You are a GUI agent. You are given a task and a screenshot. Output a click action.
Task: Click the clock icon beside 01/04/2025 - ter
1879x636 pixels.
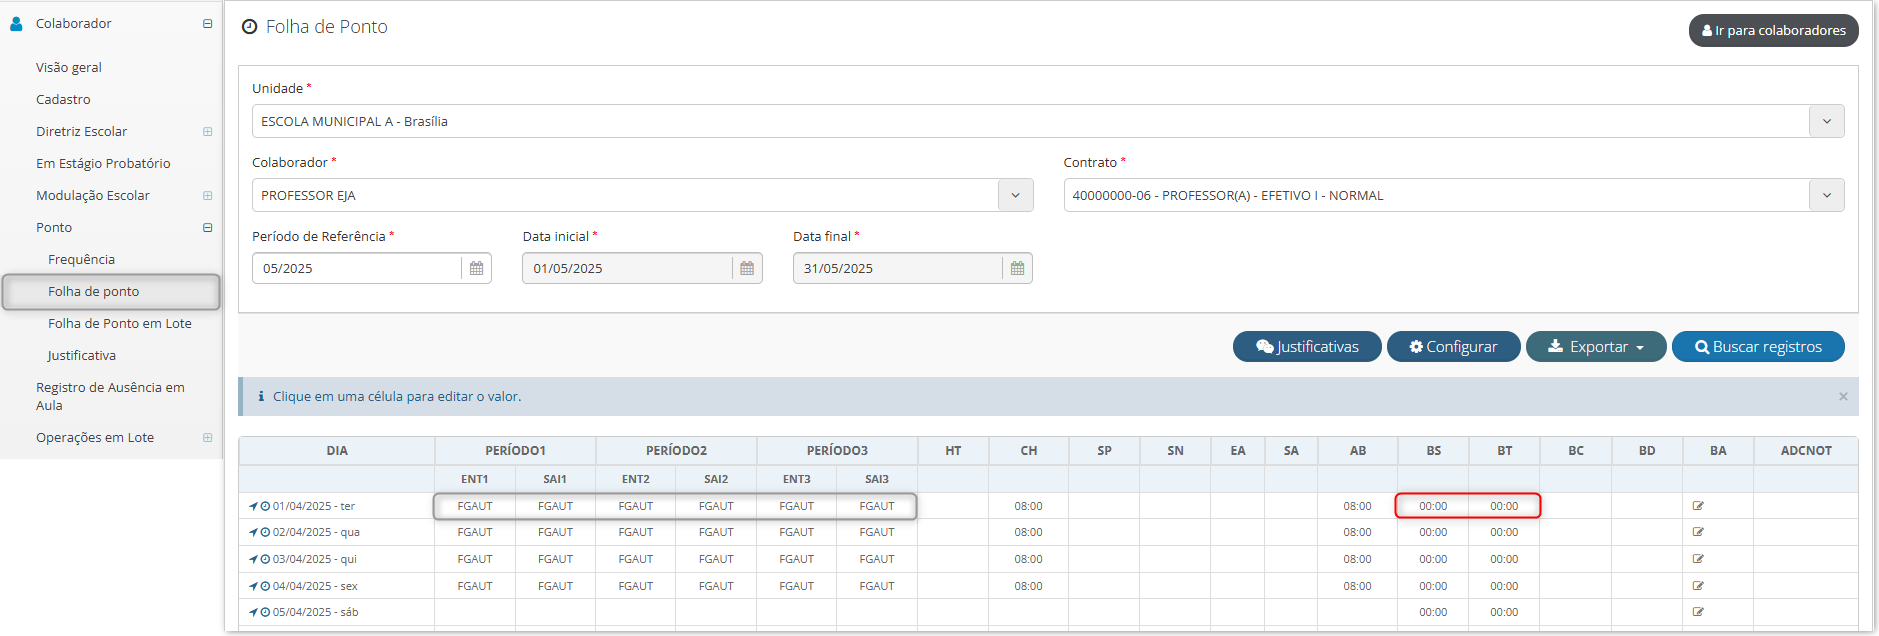point(265,506)
